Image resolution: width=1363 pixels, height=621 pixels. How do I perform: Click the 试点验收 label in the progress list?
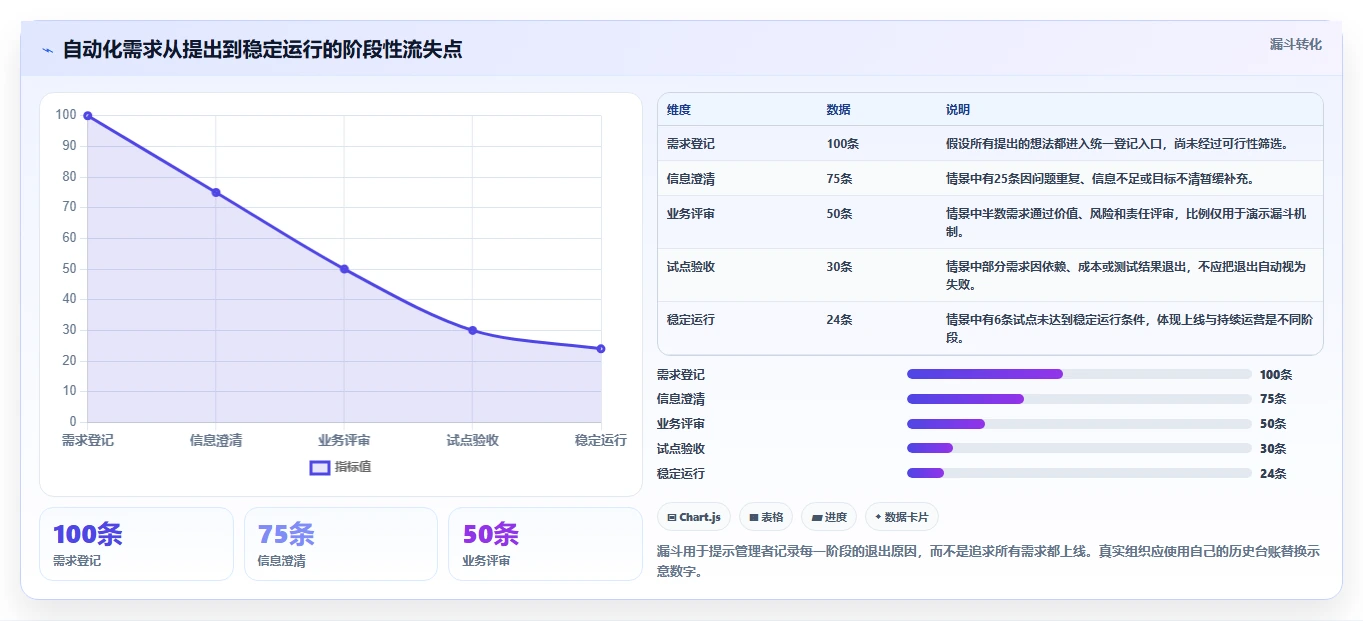[681, 448]
